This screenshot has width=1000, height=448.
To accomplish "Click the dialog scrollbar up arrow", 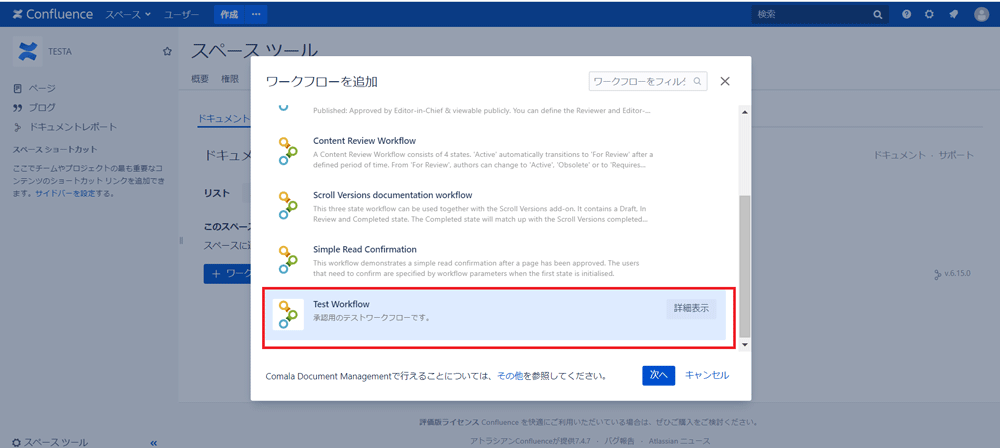I will [x=744, y=112].
